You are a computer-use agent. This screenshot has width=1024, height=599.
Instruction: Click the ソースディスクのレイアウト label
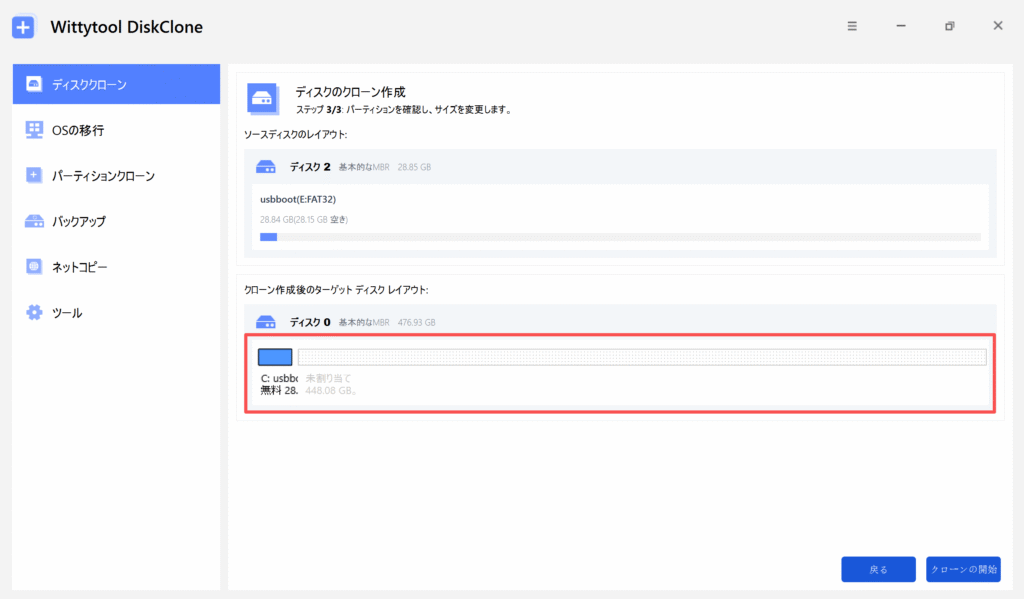point(295,135)
